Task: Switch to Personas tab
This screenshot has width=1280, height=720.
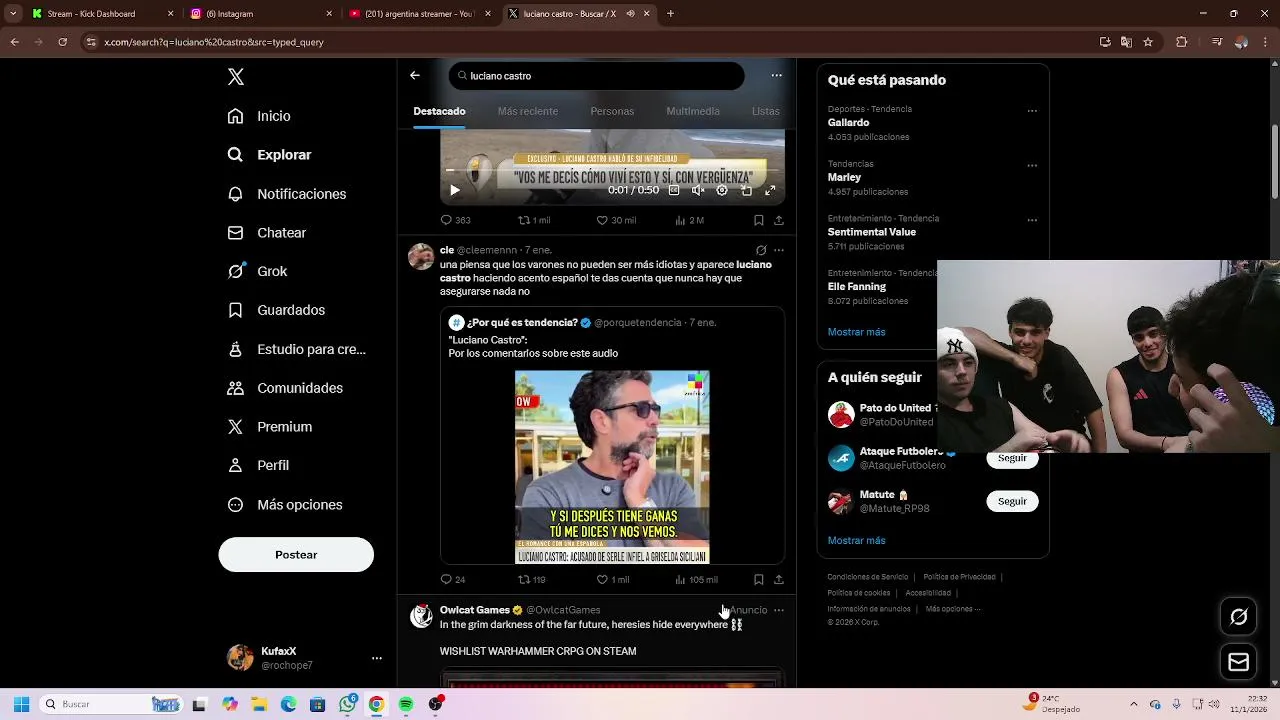Action: click(x=612, y=111)
